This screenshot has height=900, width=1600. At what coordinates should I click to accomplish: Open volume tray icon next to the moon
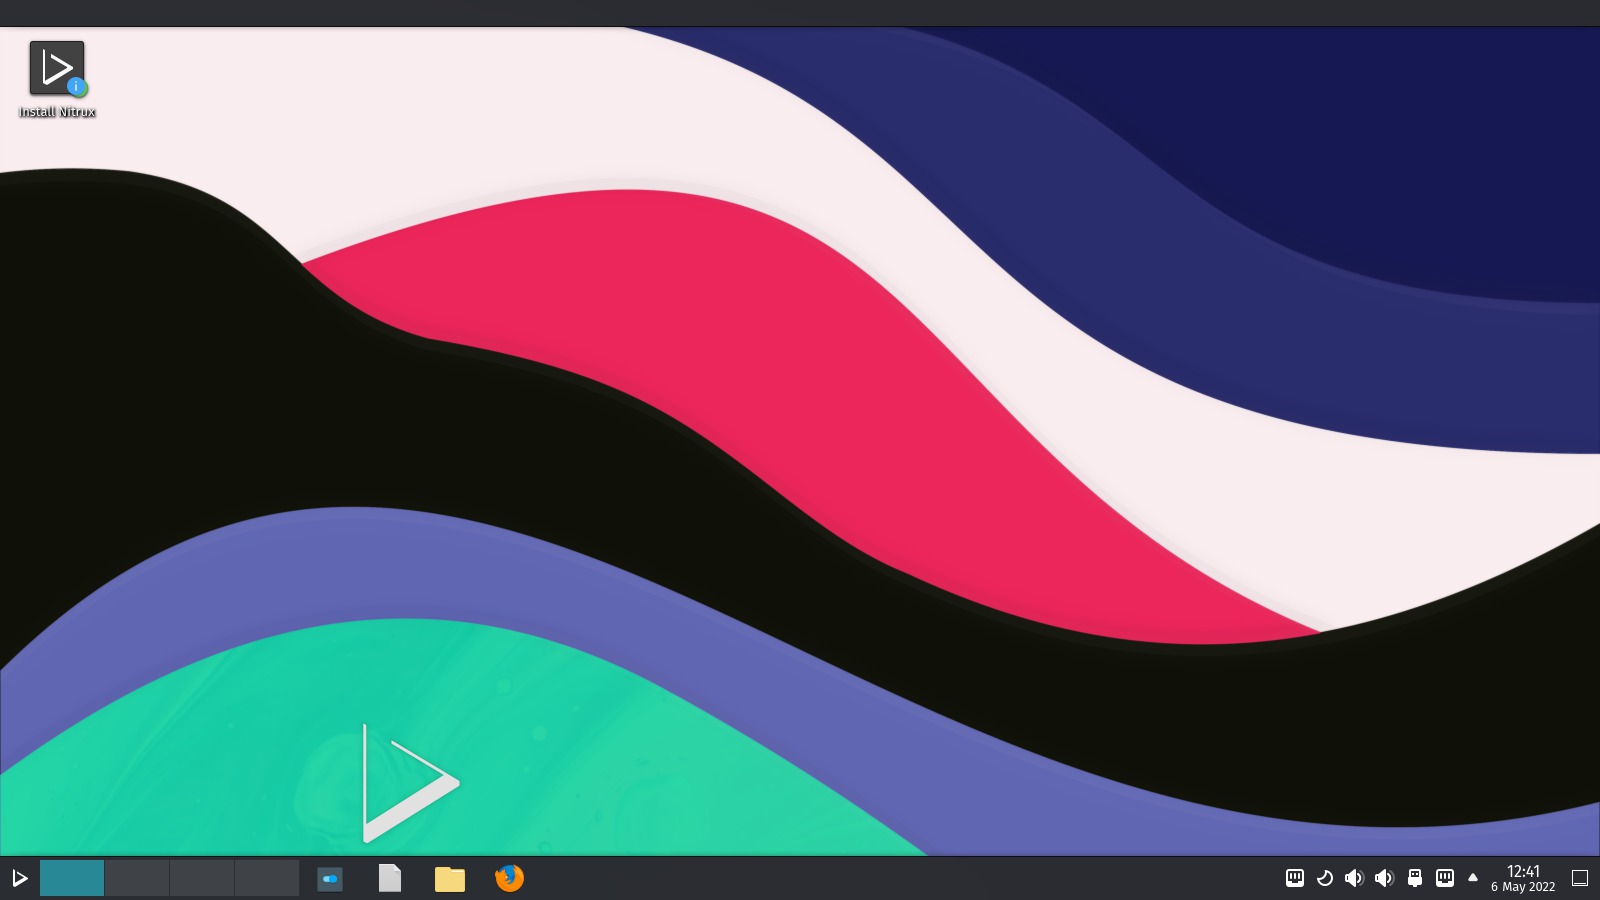[1354, 878]
